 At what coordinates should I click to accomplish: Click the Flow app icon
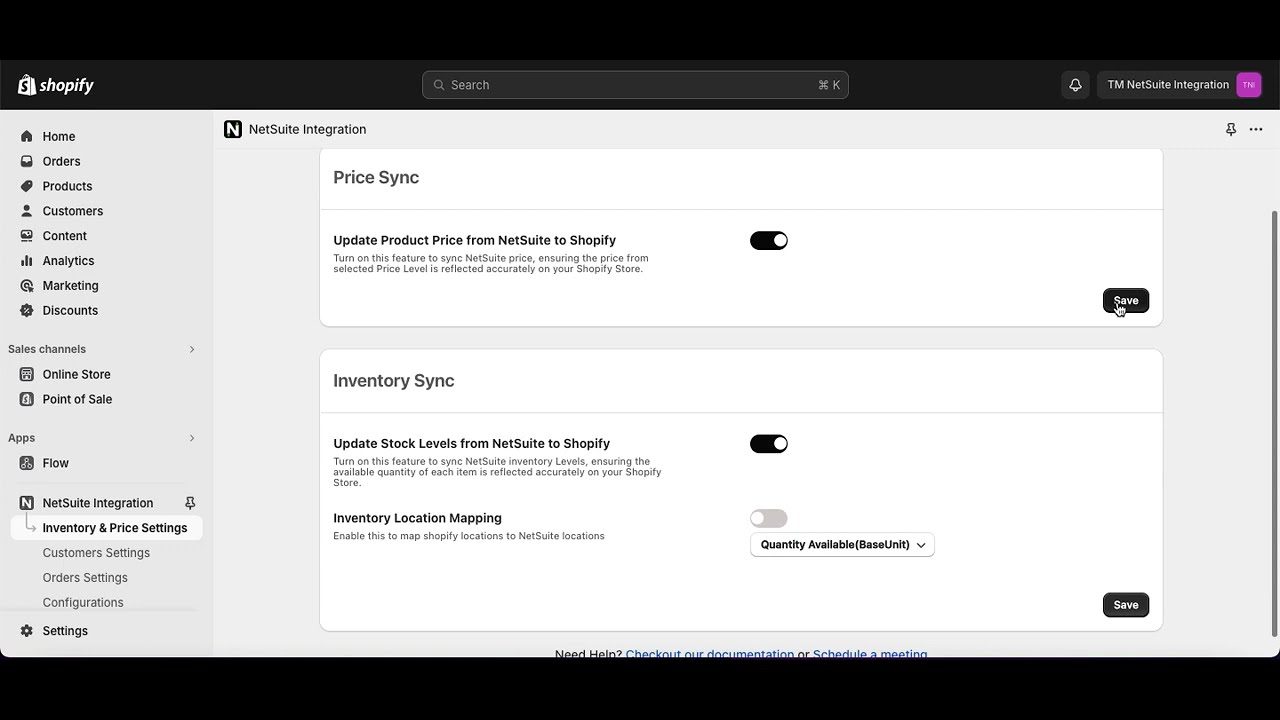coord(27,463)
